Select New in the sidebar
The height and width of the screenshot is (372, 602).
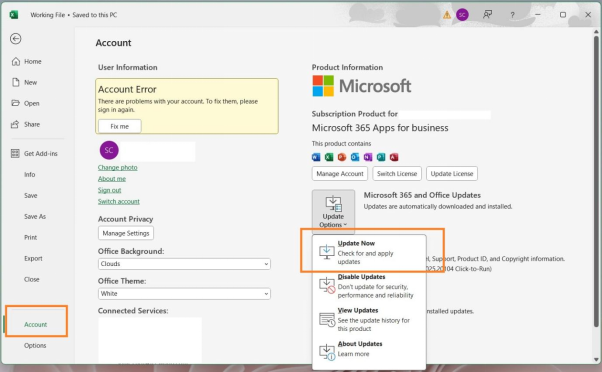click(25, 83)
